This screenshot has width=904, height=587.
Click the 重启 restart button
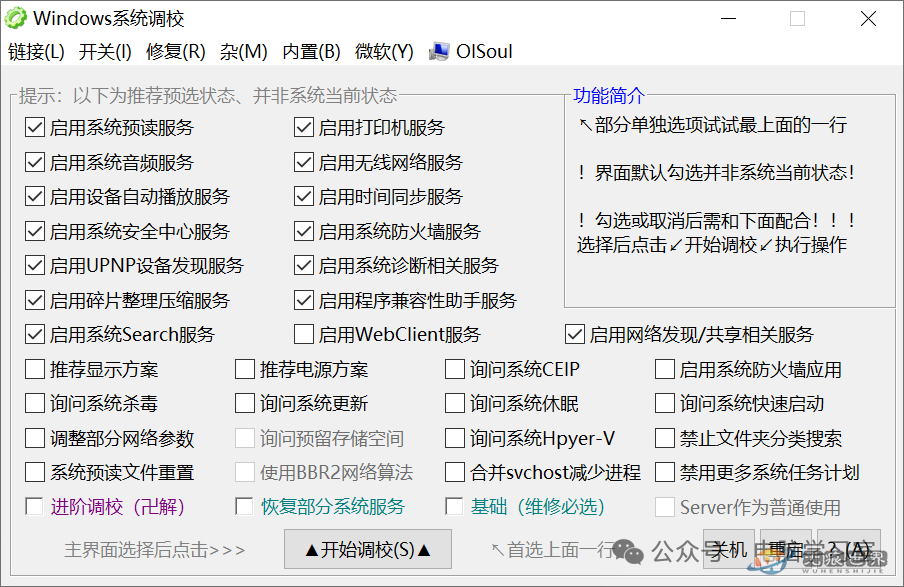point(785,549)
